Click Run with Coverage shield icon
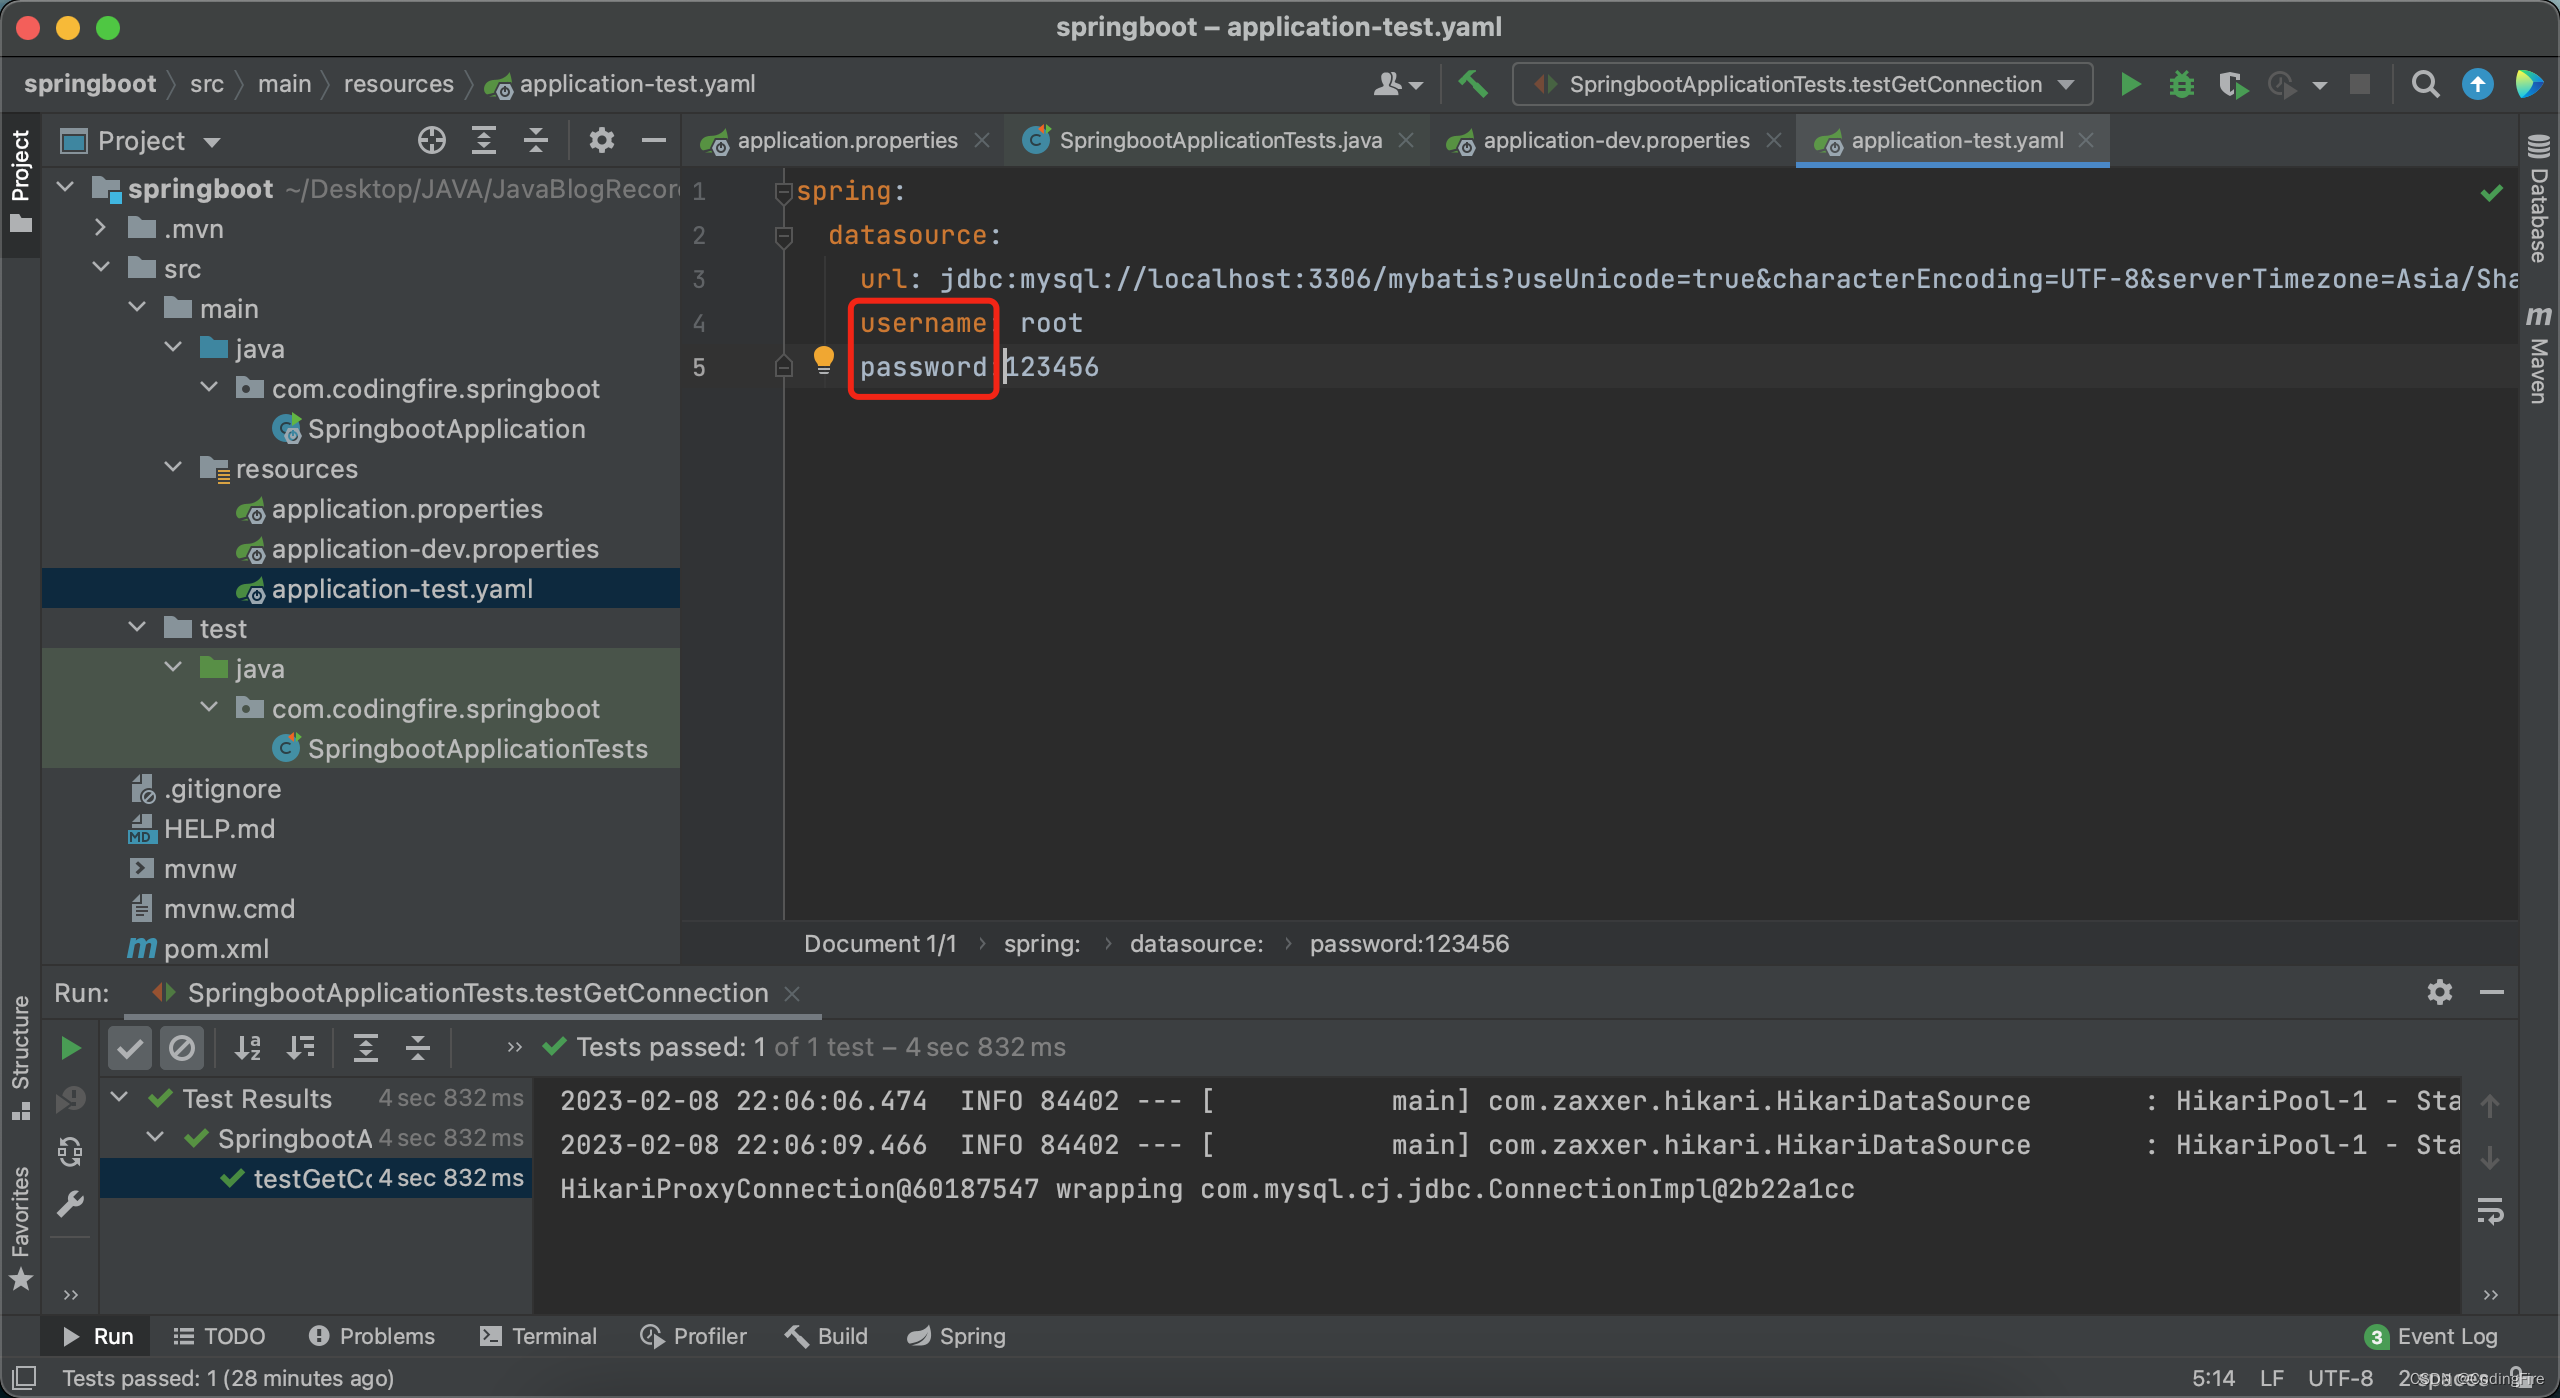This screenshot has height=1398, width=2560. tap(2232, 84)
